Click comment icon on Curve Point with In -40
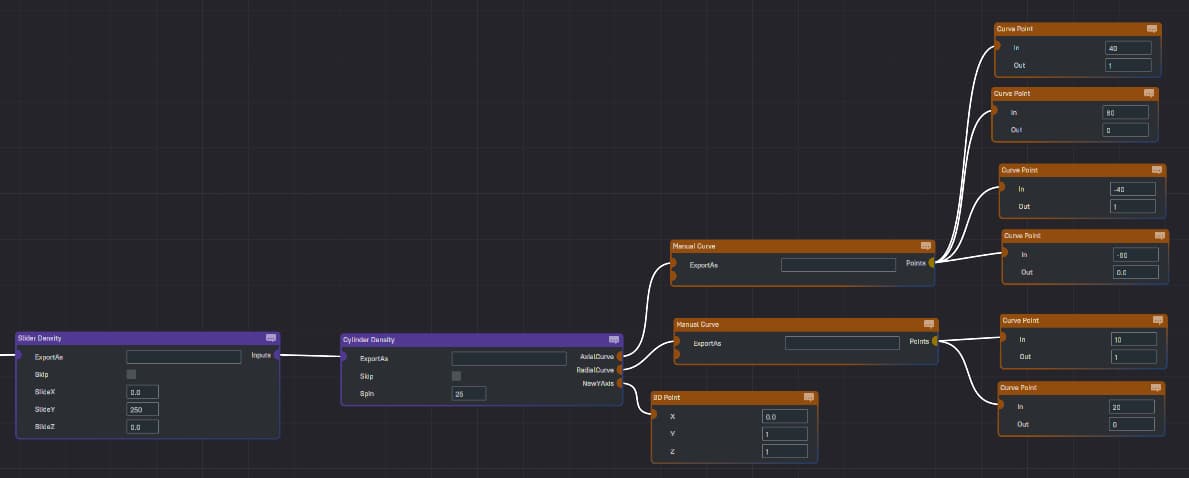 [x=1157, y=171]
